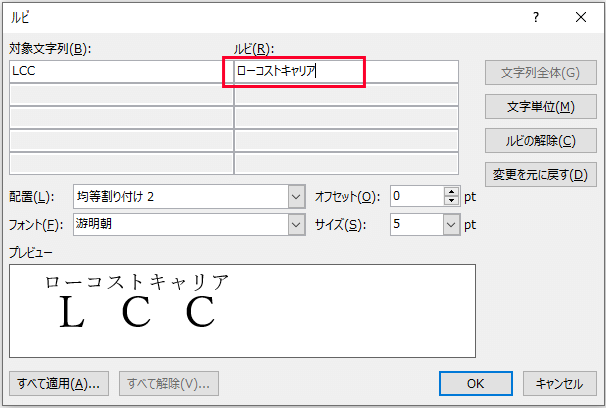Click the フォント(F) label

(36, 224)
